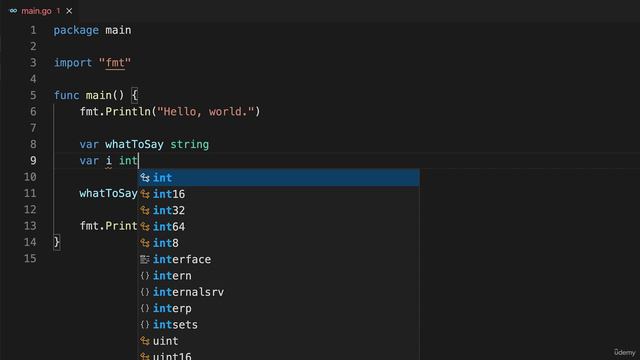Click line number 9 in gutter

pyautogui.click(x=33, y=161)
